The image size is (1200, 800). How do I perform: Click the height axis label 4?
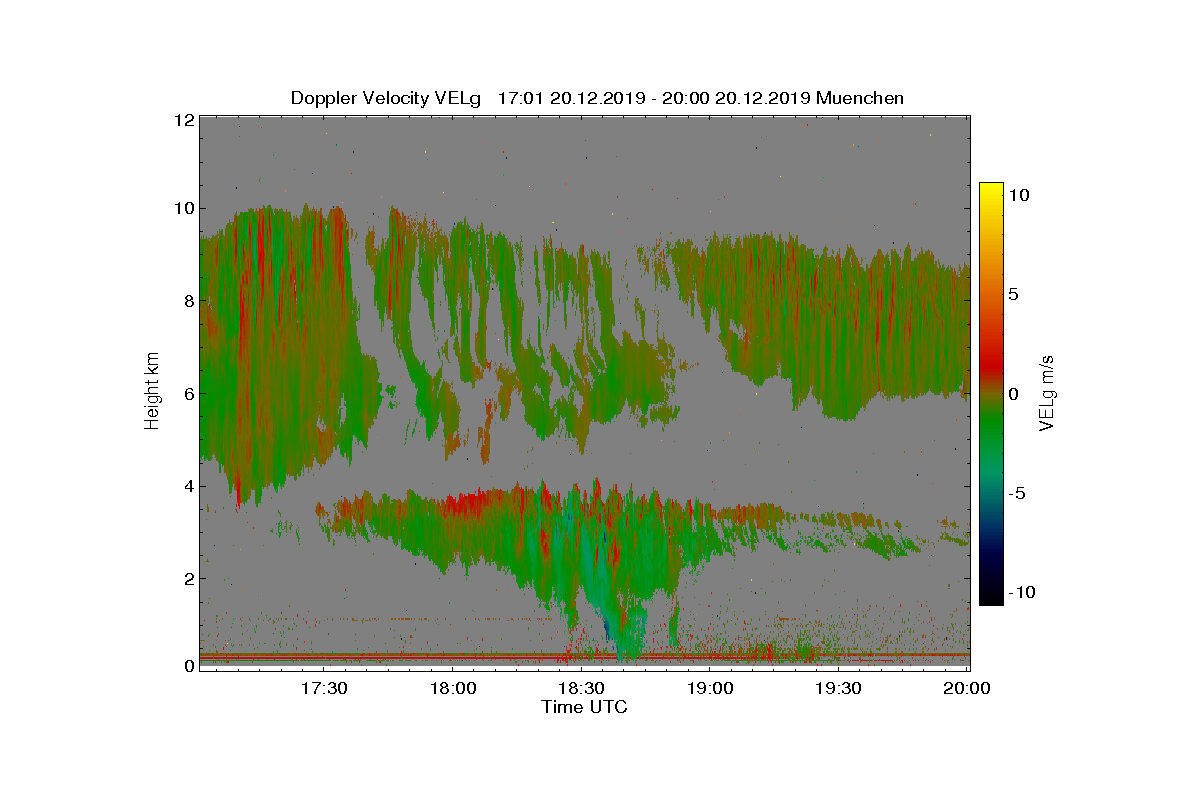[x=188, y=487]
